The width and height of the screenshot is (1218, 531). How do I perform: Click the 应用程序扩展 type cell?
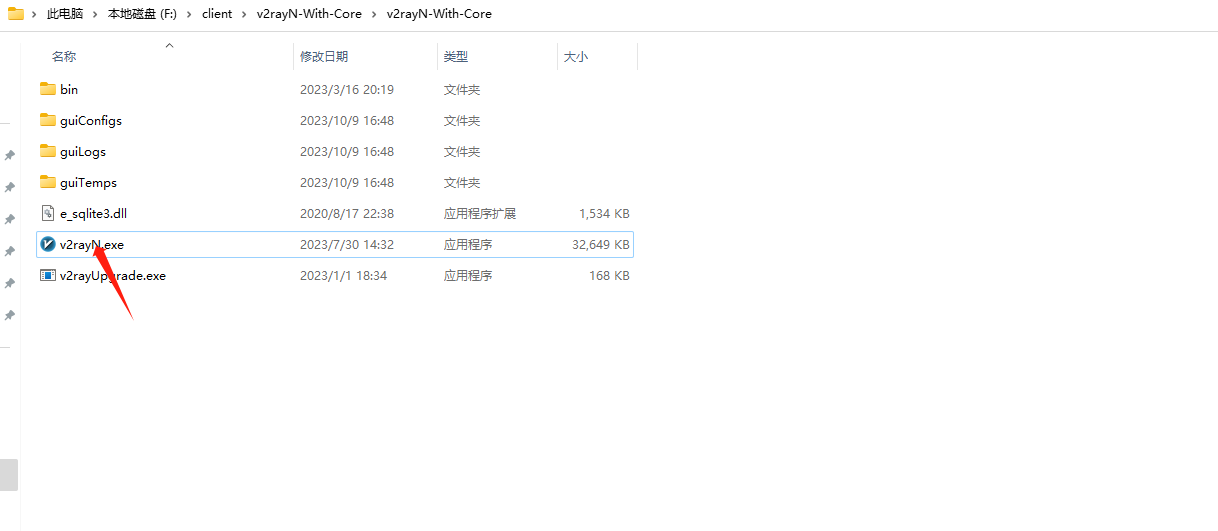480,213
